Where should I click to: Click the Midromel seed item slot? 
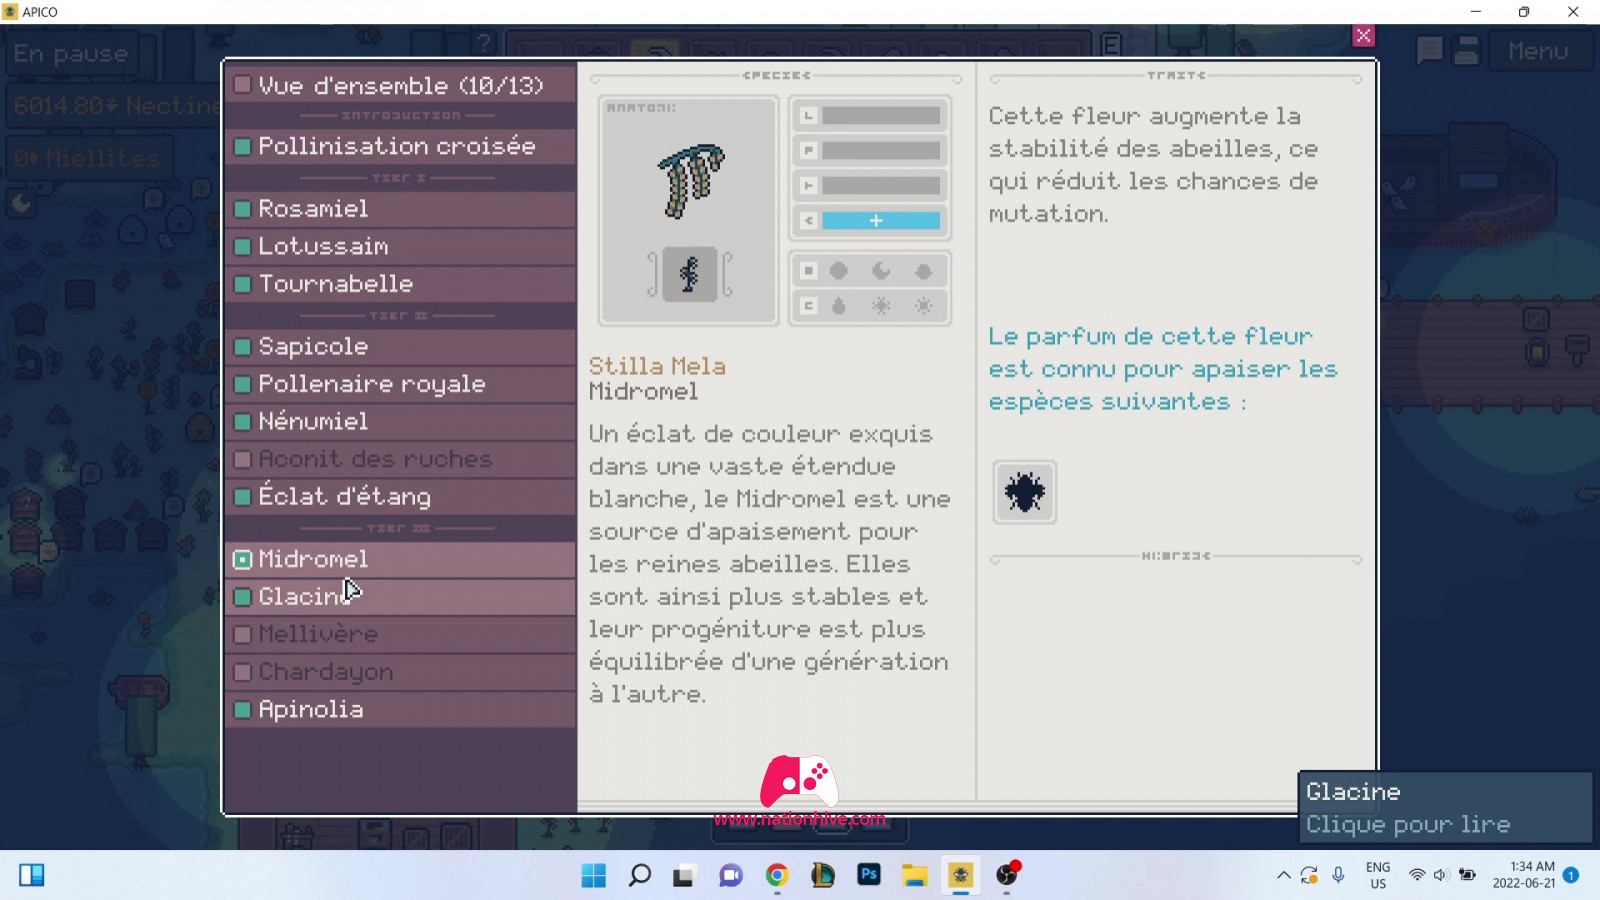[x=689, y=274]
